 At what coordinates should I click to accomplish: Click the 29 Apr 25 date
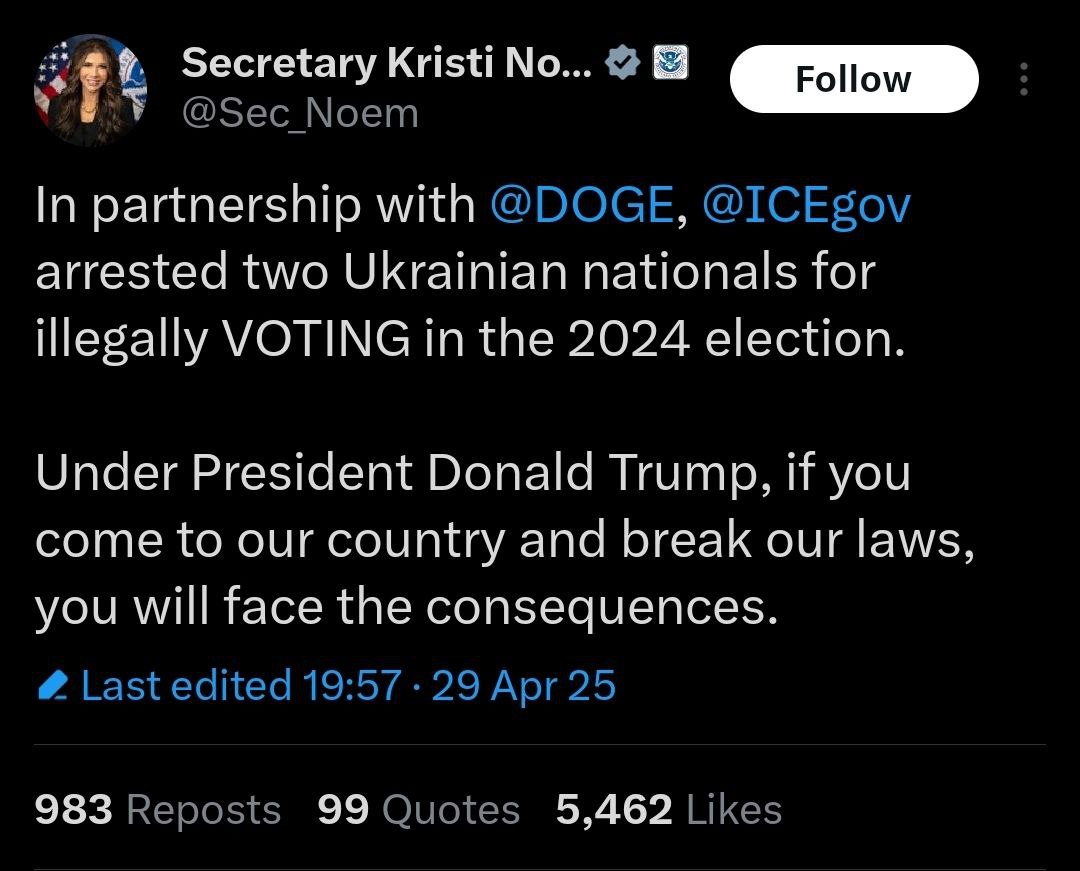[x=524, y=686]
